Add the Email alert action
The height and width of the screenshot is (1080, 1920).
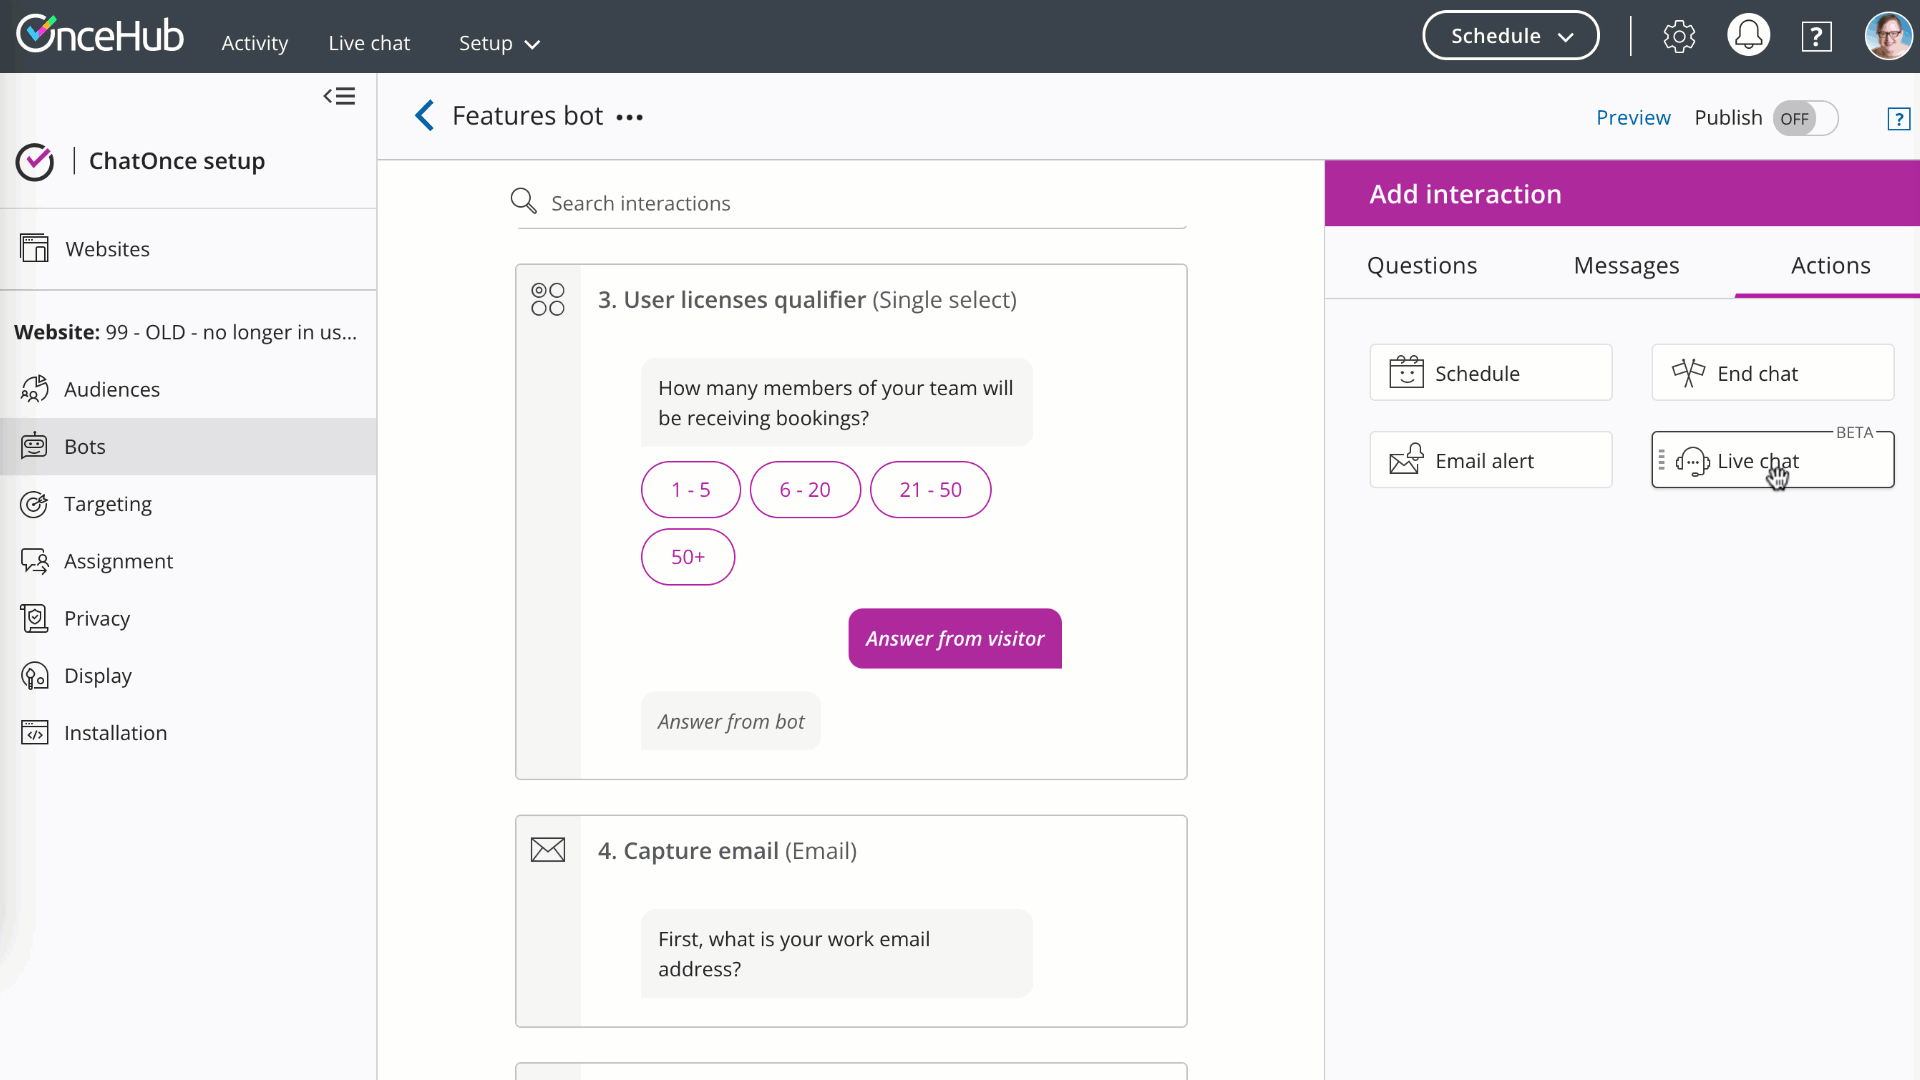pyautogui.click(x=1490, y=461)
